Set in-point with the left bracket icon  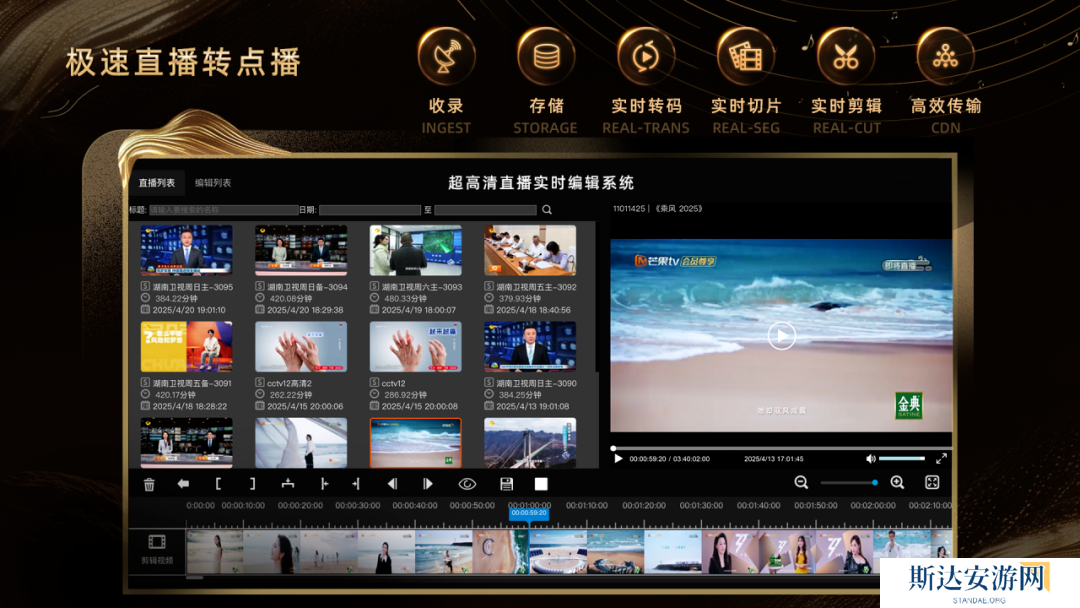coord(218,484)
